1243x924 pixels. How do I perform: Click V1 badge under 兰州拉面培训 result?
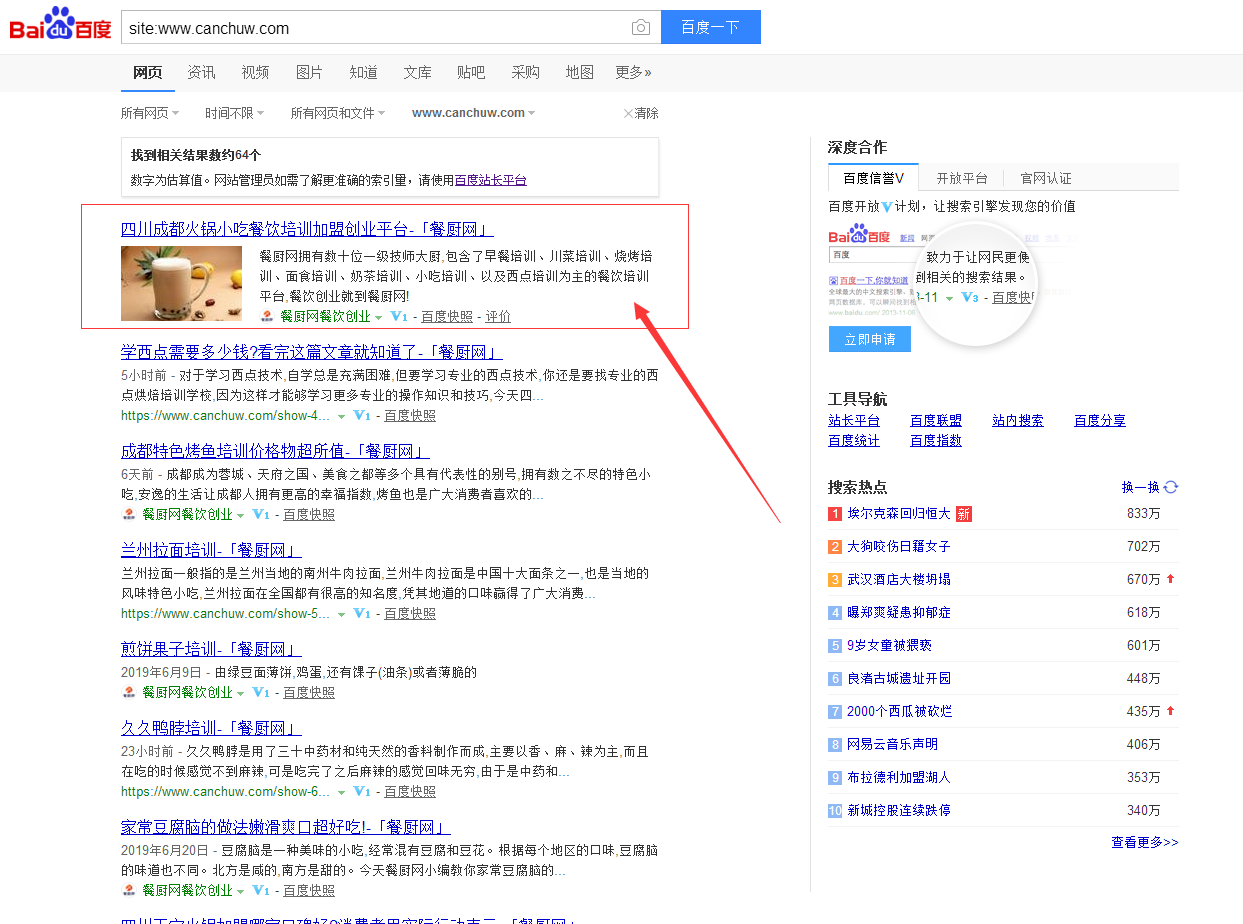point(362,613)
